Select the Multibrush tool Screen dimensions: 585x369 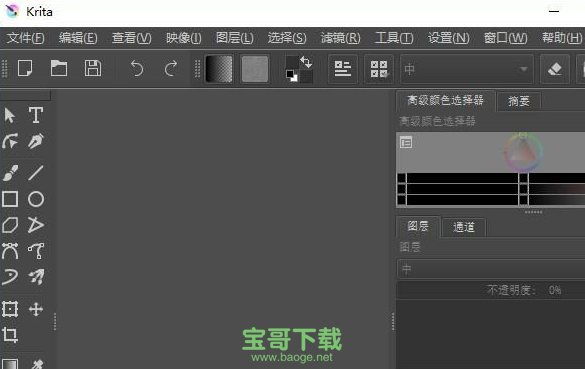click(36, 277)
